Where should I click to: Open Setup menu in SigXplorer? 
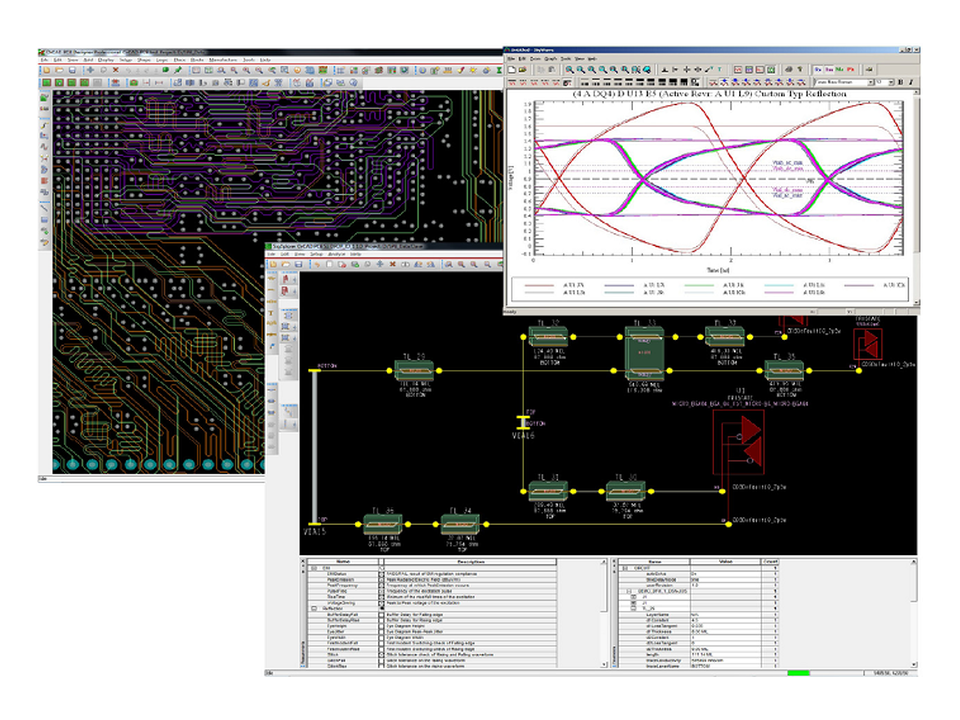pos(317,254)
